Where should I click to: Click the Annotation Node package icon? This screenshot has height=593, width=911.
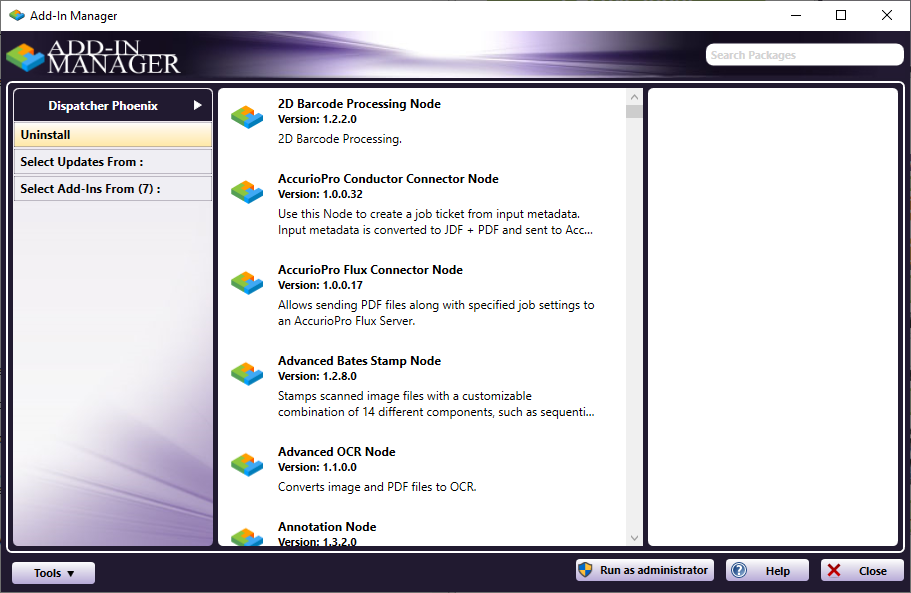(247, 537)
